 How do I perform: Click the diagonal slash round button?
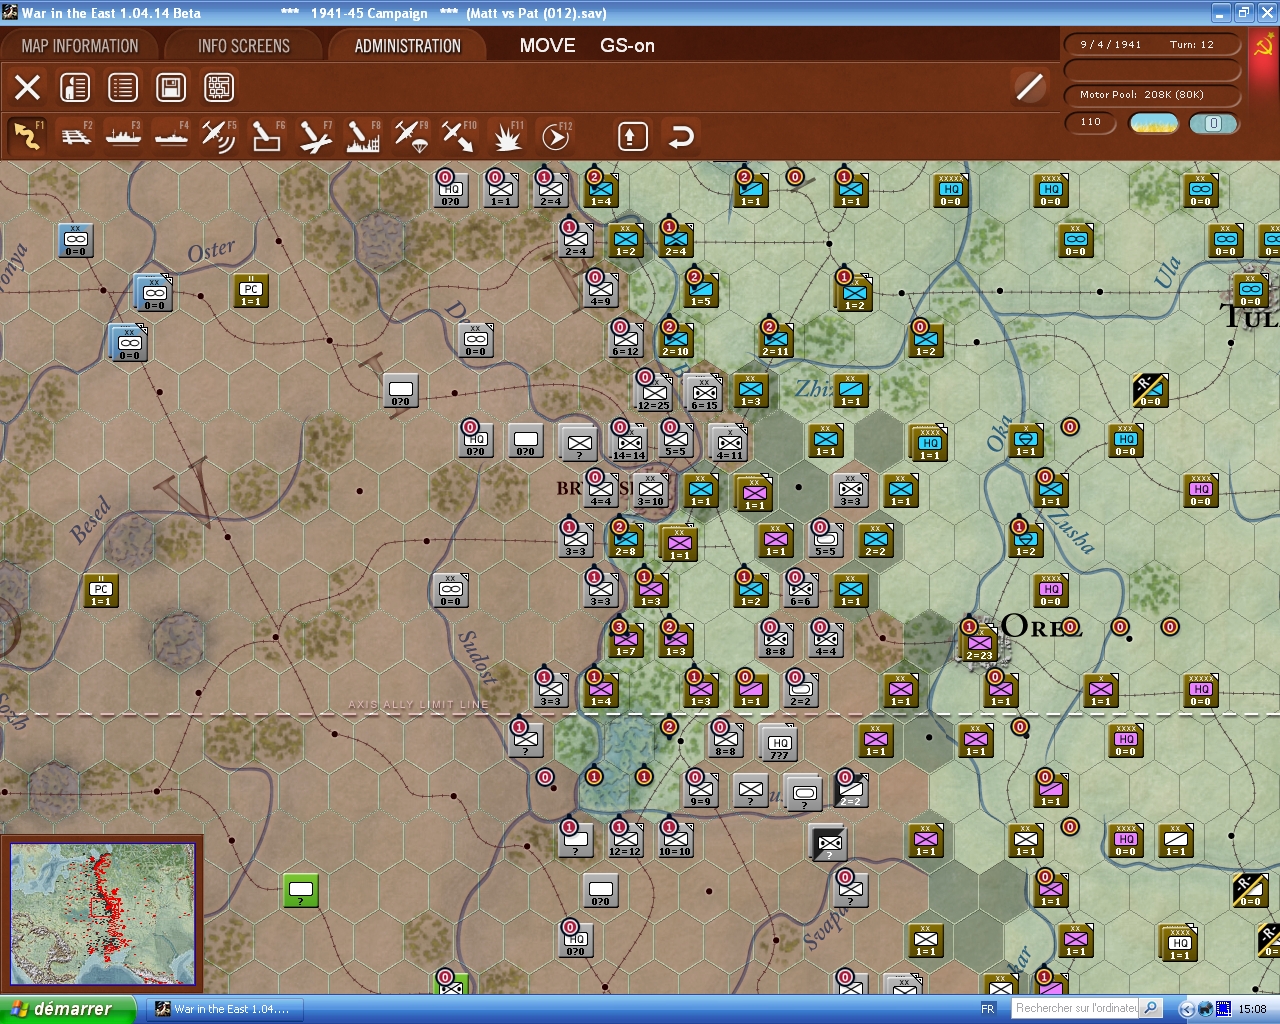pyautogui.click(x=1029, y=87)
